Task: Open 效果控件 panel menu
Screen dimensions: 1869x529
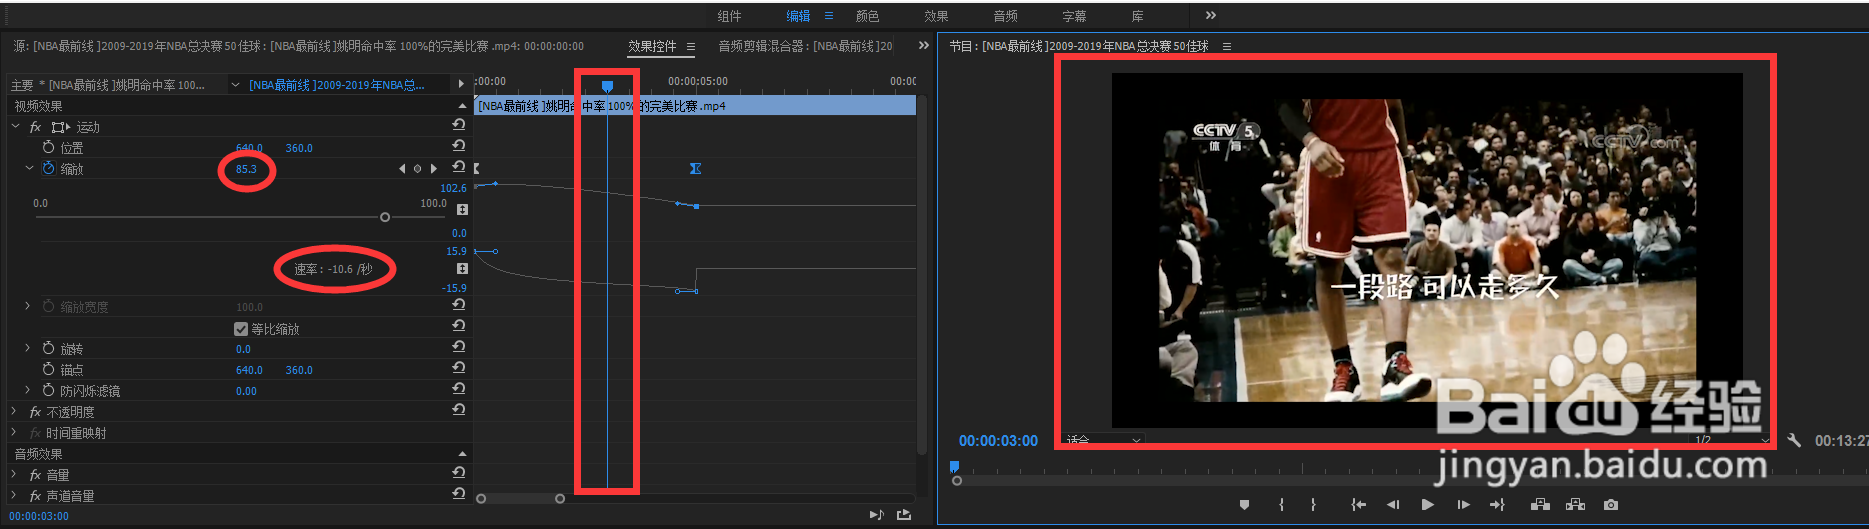Action: 691,46
